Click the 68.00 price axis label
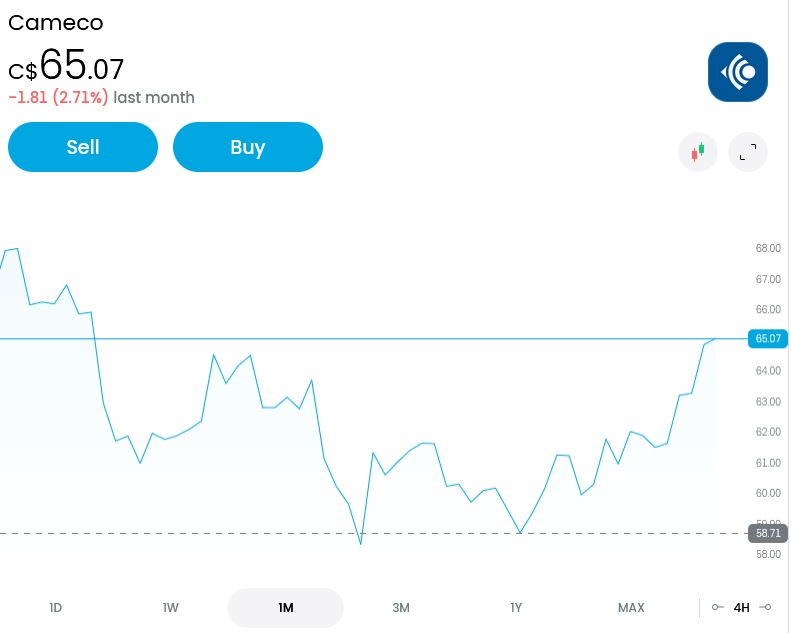Screen dimensions: 791x633 [767, 248]
